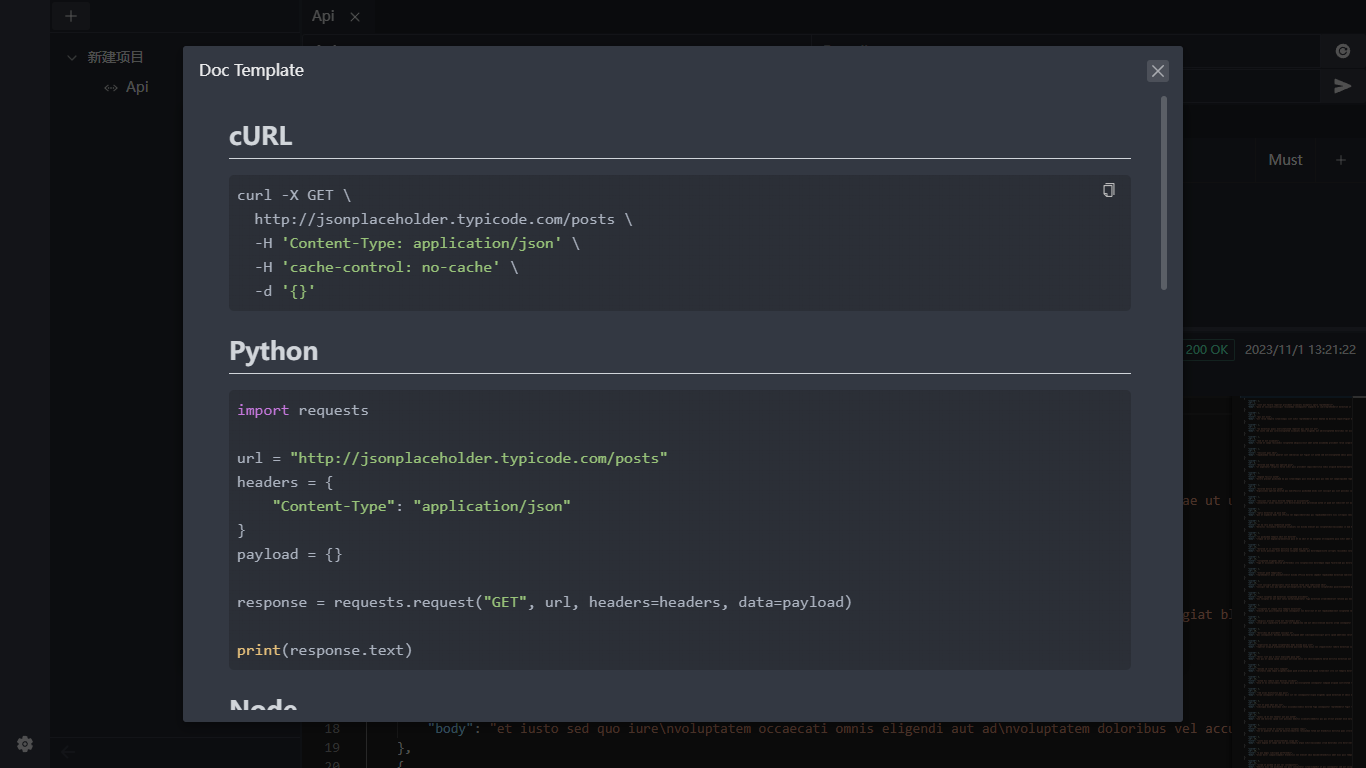Image resolution: width=1366 pixels, height=768 pixels.
Task: Click the "body" key in response JSON
Action: [x=451, y=729]
